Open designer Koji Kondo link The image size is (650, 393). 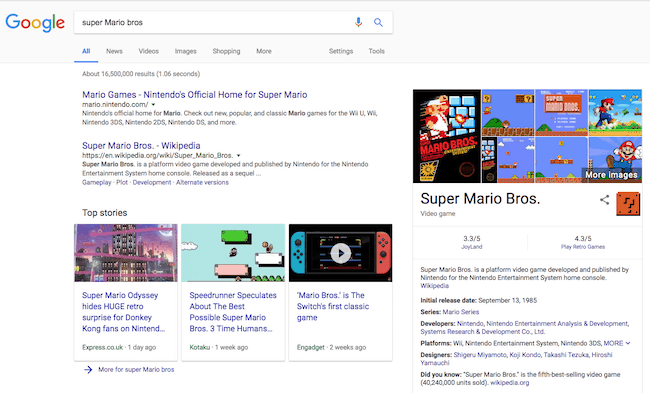click(x=525, y=355)
